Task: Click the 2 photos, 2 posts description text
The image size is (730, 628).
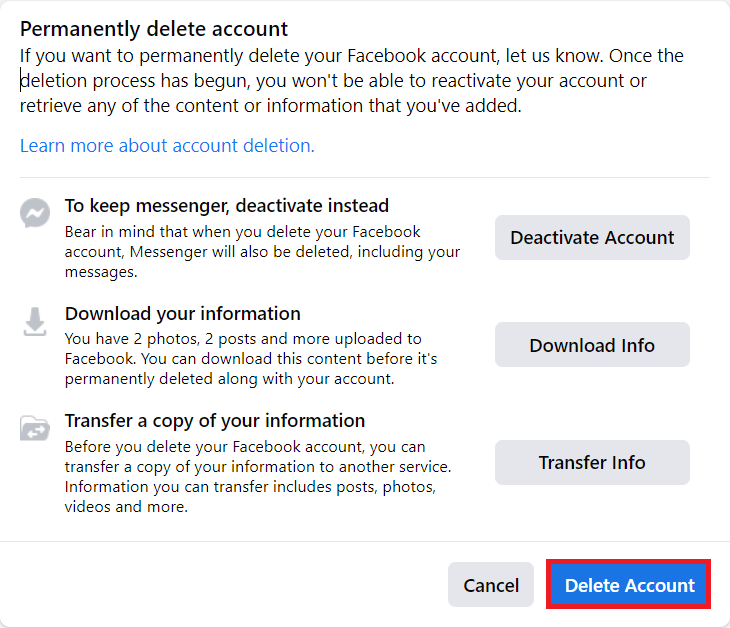Action: click(251, 359)
